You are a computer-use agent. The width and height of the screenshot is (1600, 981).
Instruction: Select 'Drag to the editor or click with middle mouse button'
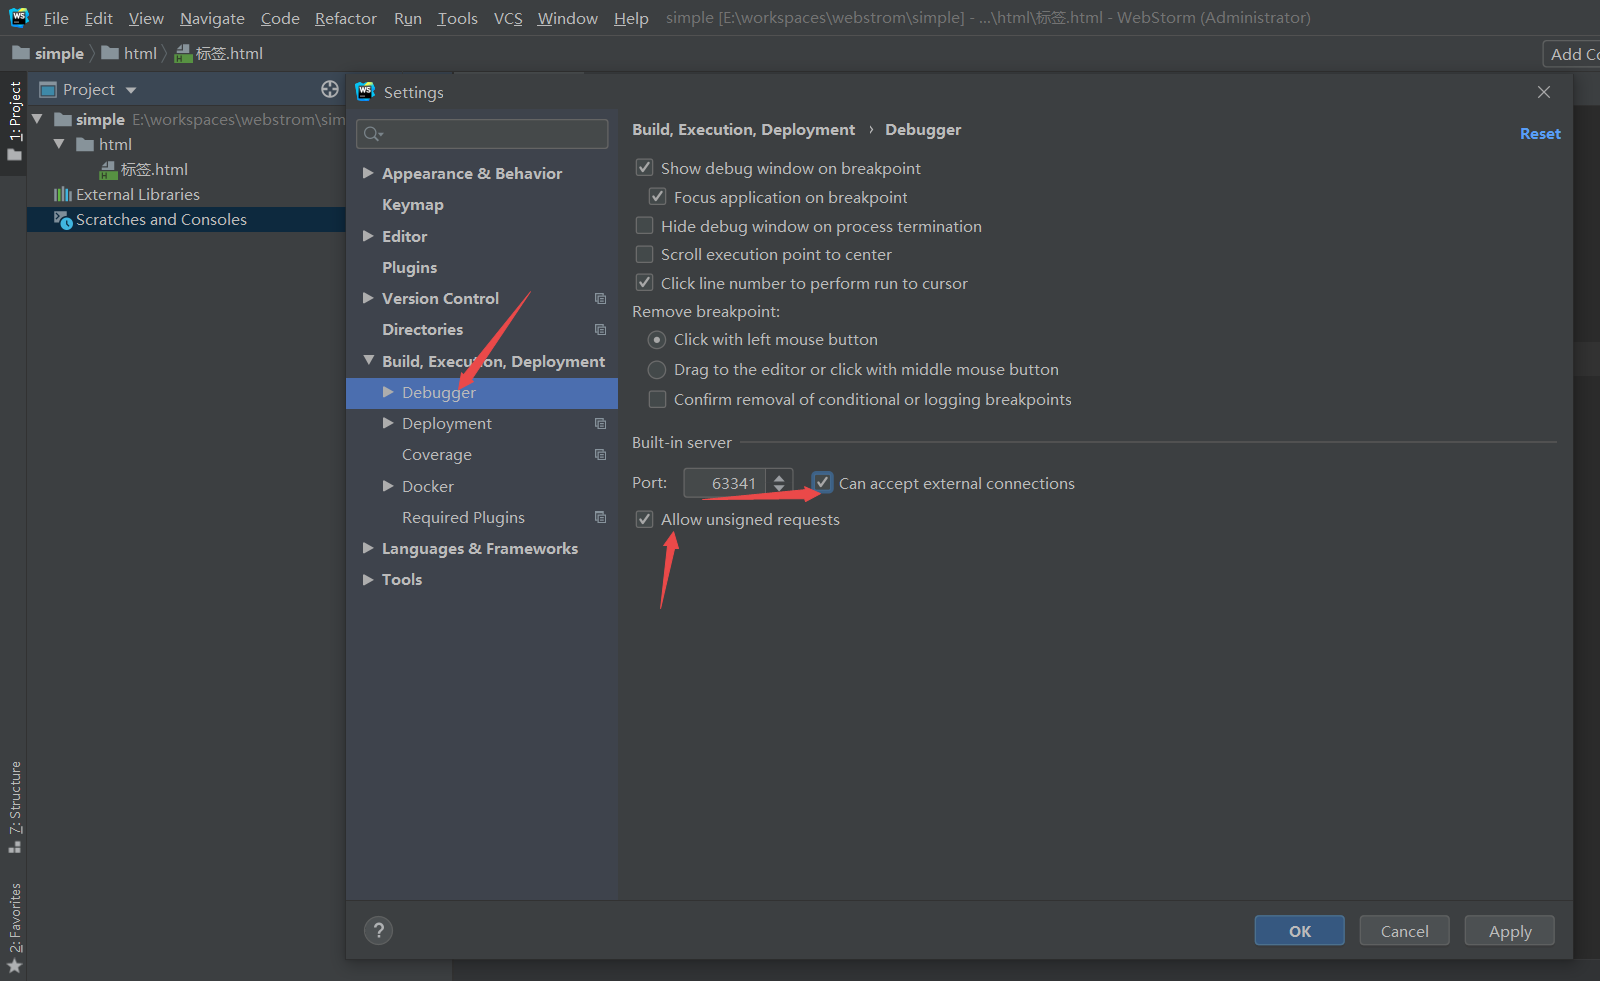point(657,369)
